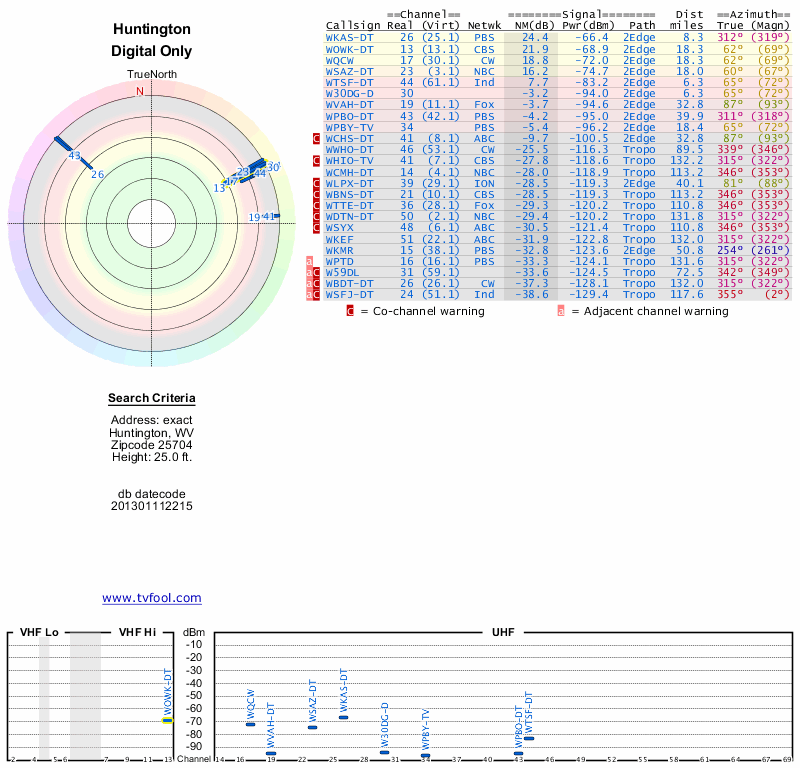This screenshot has width=800, height=768.
Task: Click the WSAZ-DT callsign row
Action: [349, 71]
